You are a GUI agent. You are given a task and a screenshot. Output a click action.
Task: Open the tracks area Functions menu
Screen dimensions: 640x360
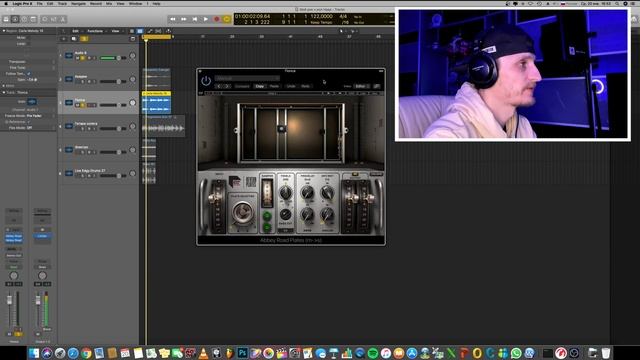(96, 31)
